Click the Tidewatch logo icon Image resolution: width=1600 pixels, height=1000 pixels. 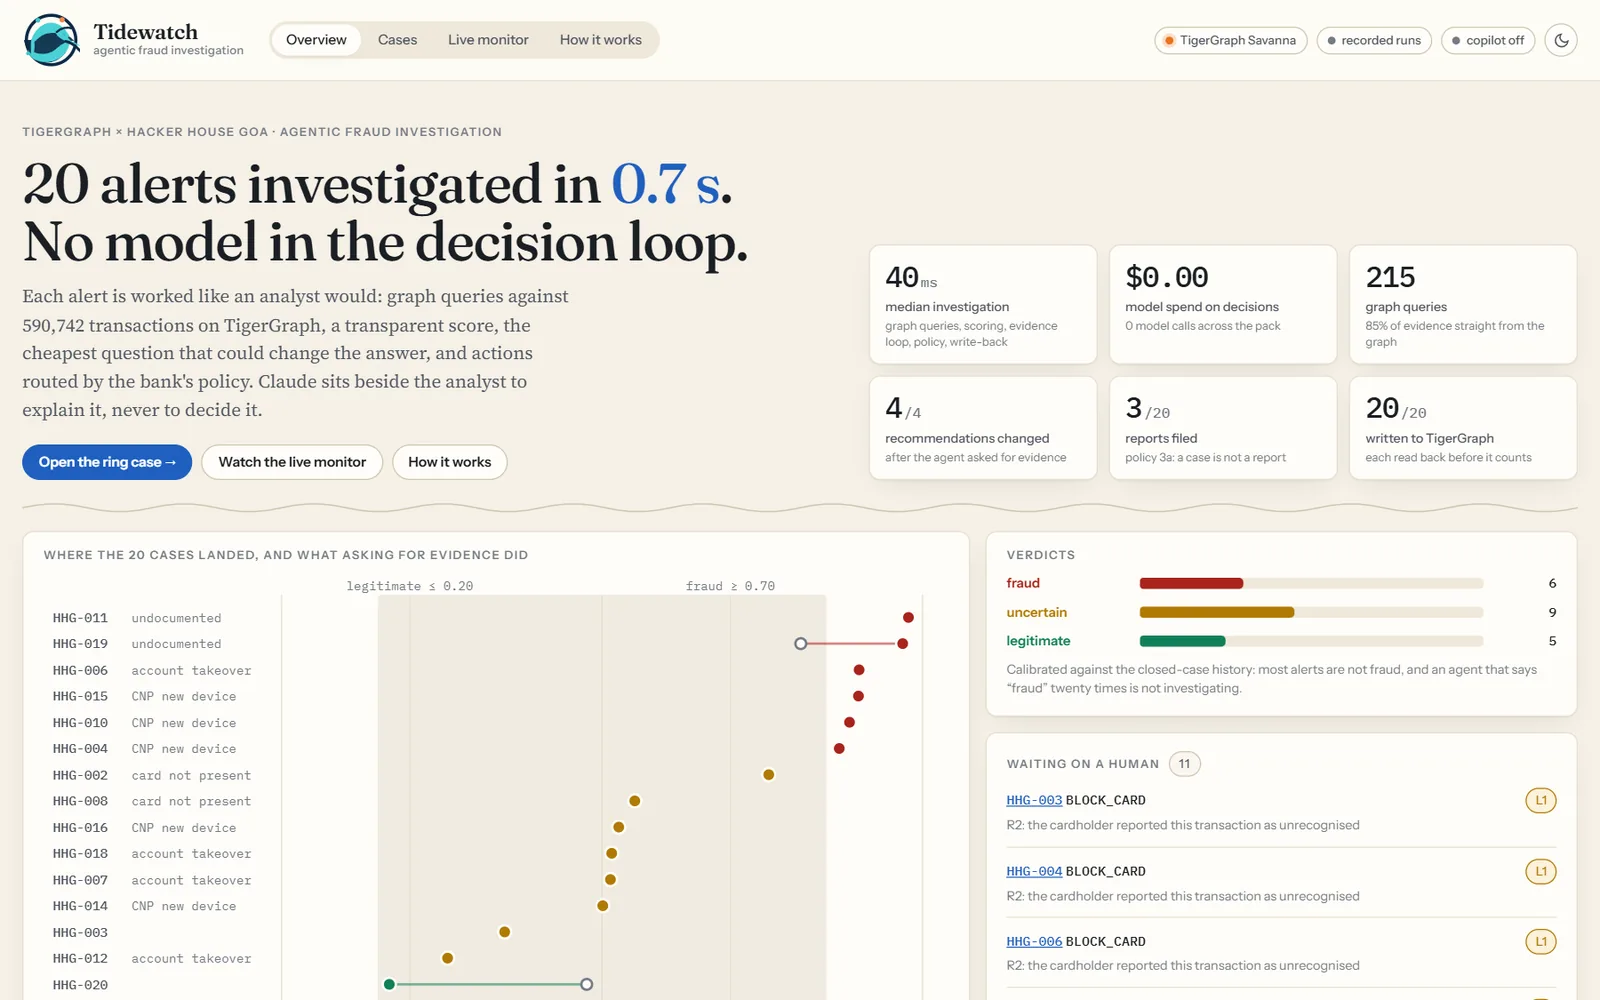[x=52, y=40]
